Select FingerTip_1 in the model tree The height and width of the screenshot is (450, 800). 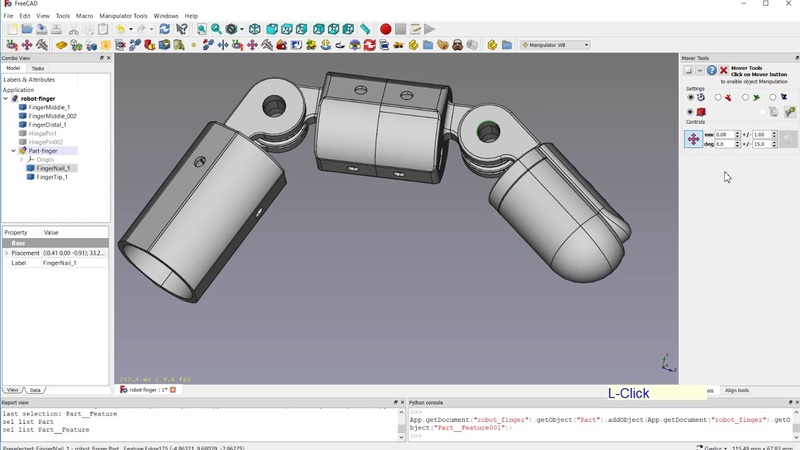tap(52, 177)
